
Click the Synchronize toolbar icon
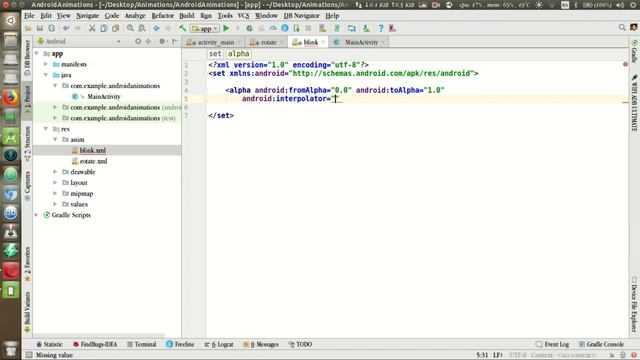(51, 28)
